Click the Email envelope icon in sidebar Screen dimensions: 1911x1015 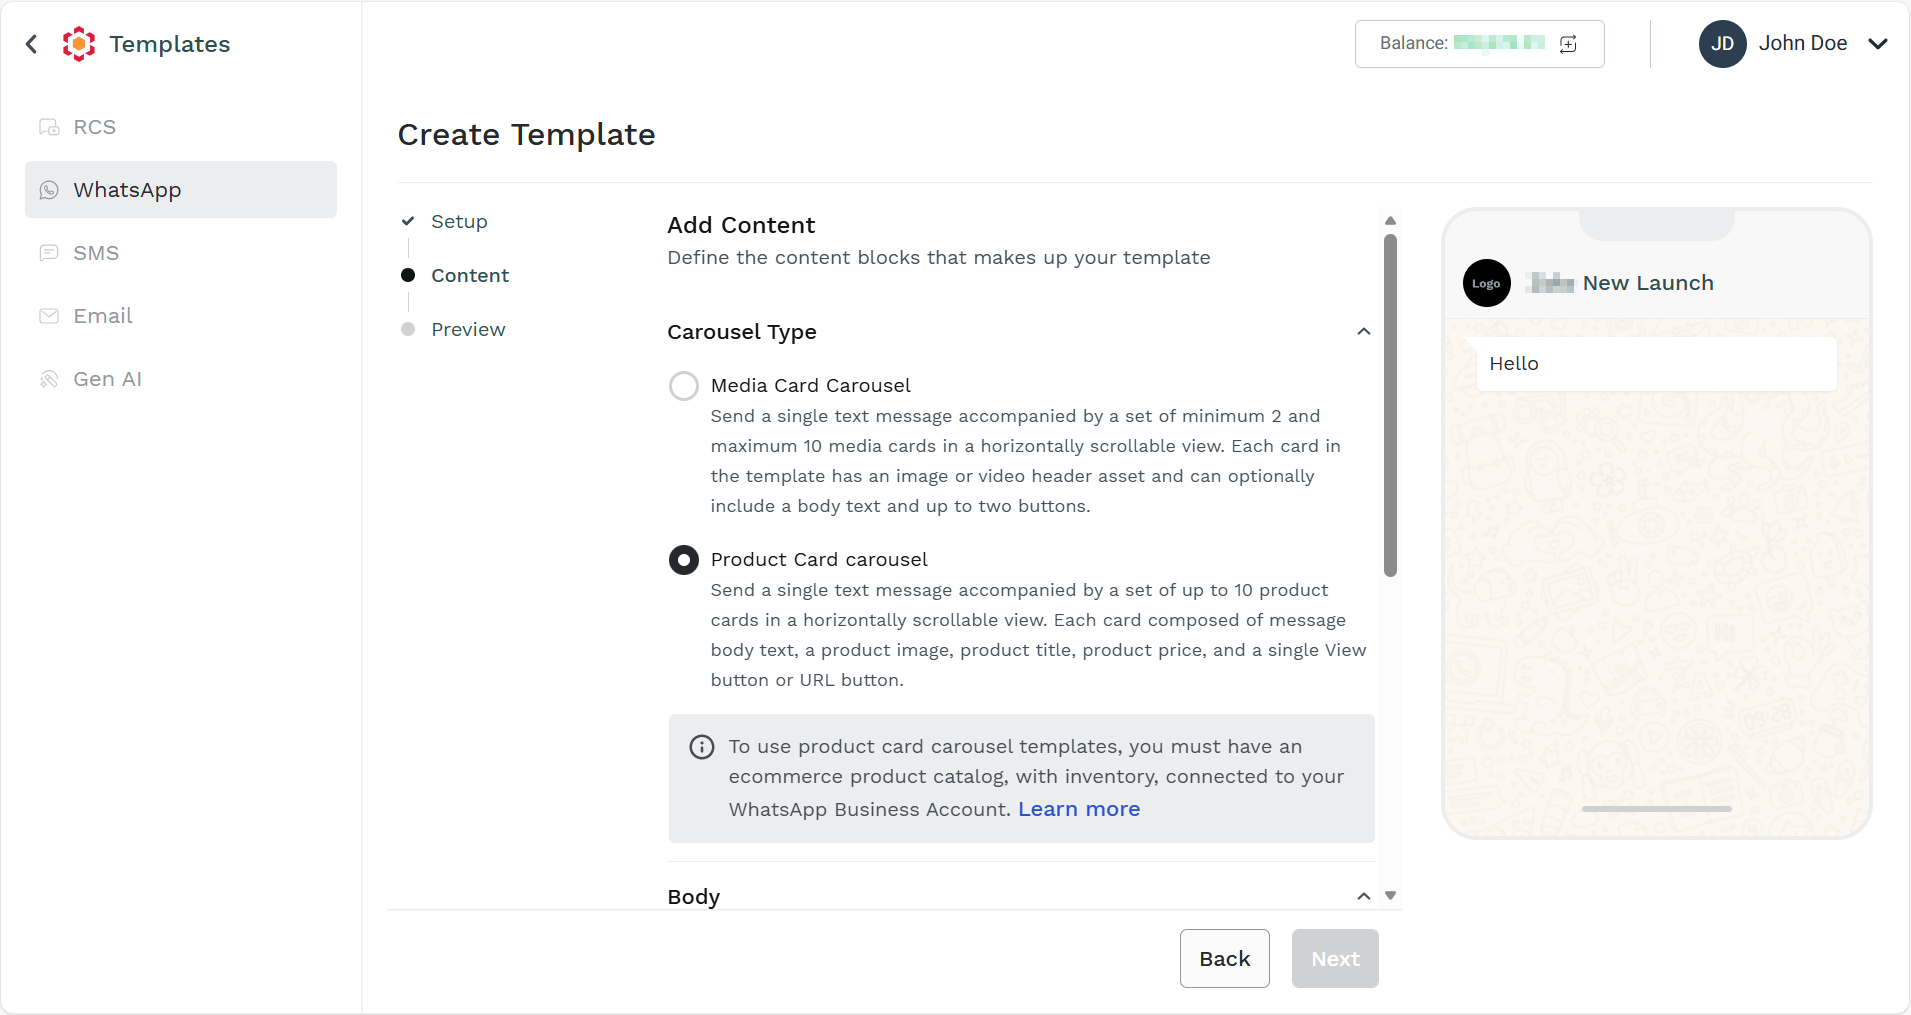[49, 316]
